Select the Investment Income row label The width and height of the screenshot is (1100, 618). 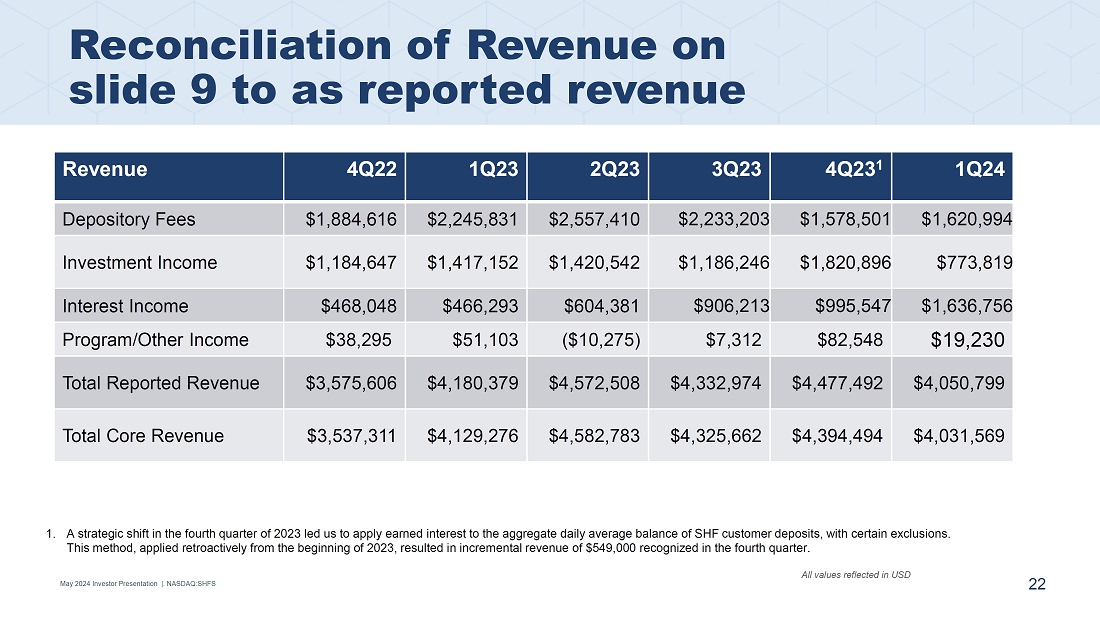tap(139, 263)
